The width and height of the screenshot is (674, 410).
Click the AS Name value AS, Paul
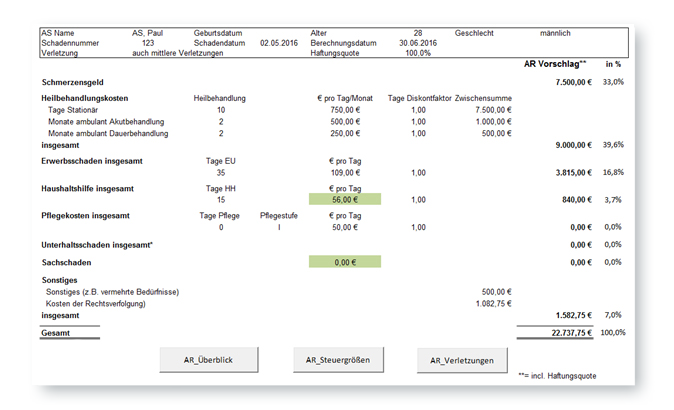point(148,33)
